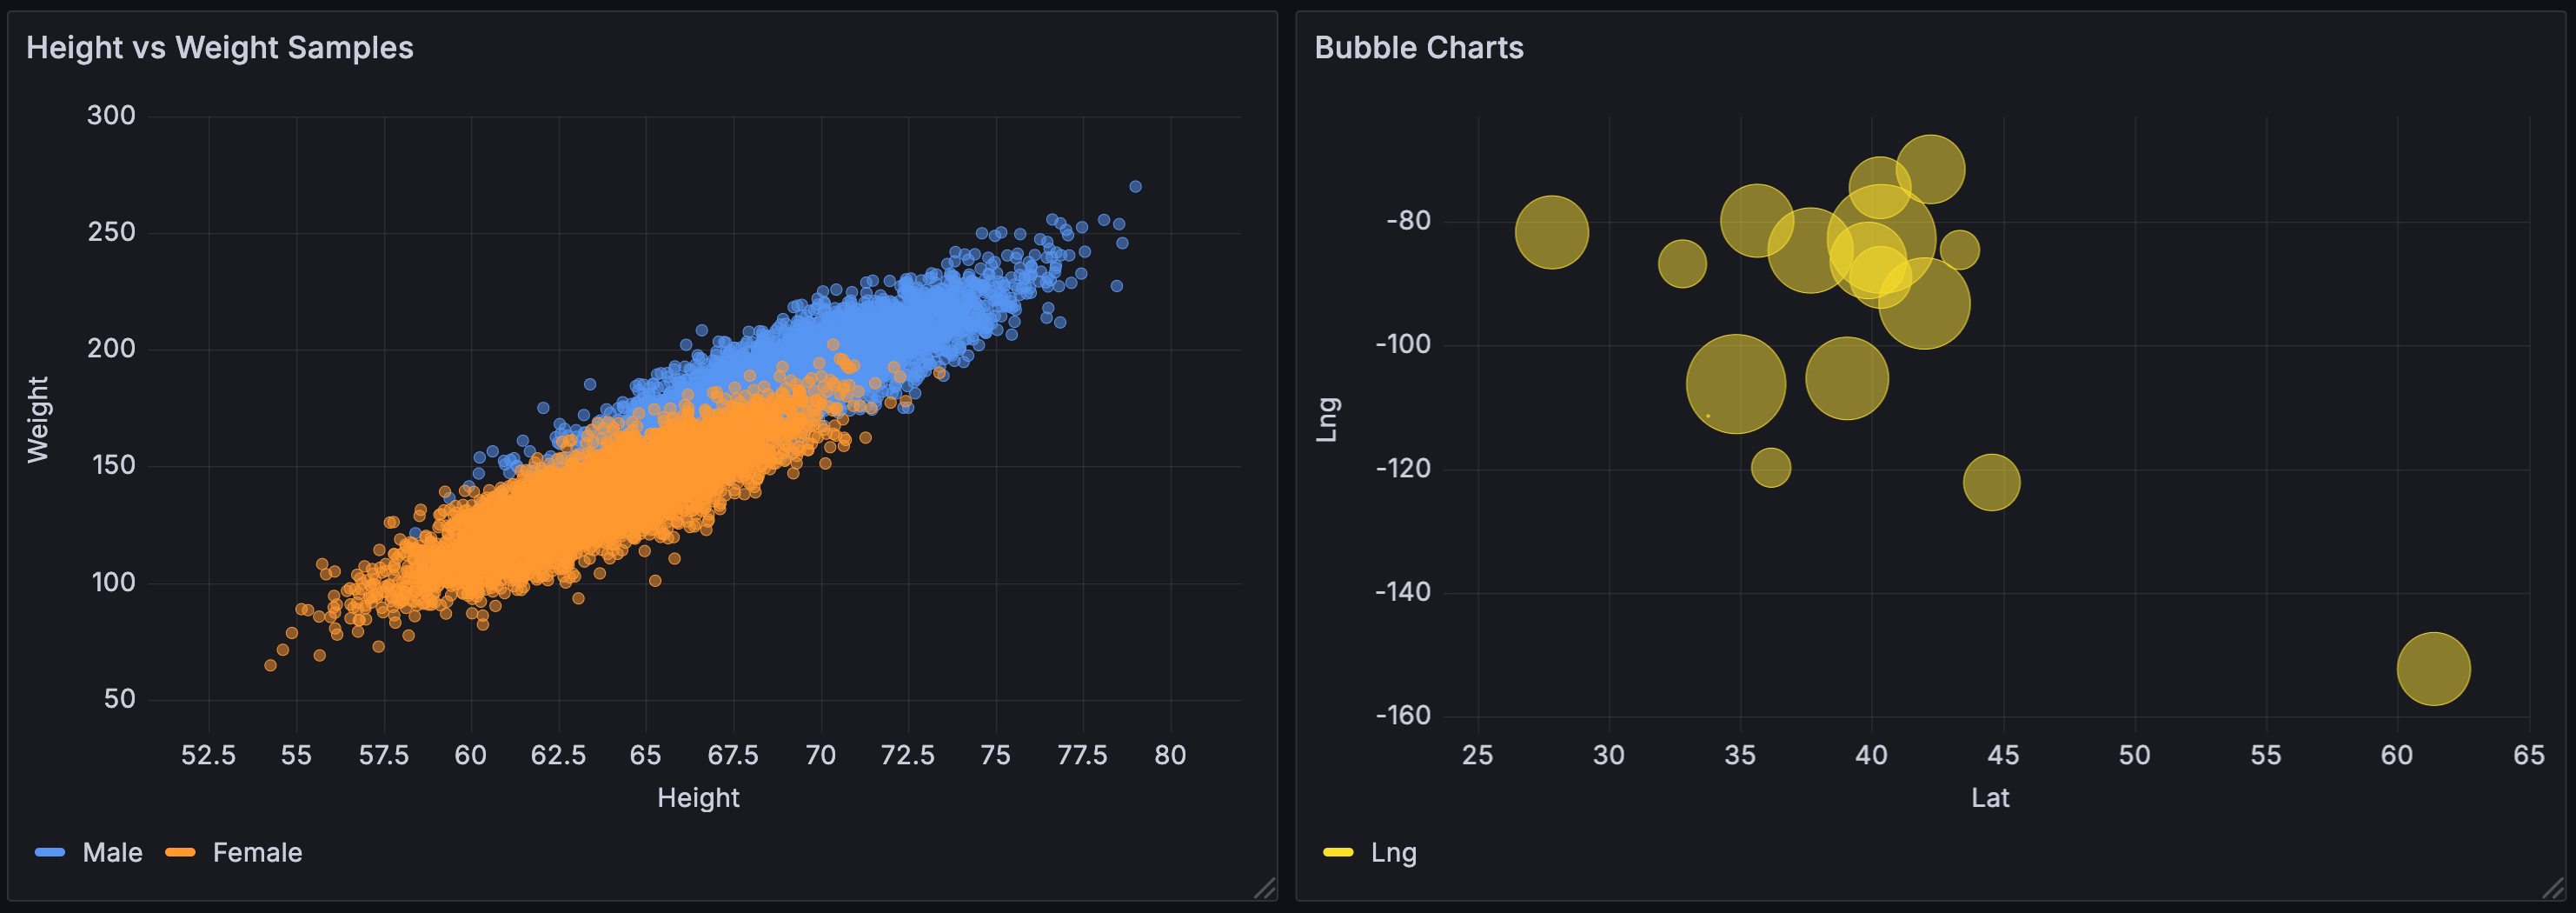Screen dimensions: 2576x913
Task: Click the leftmost bubble near Lat 28
Action: point(1551,232)
